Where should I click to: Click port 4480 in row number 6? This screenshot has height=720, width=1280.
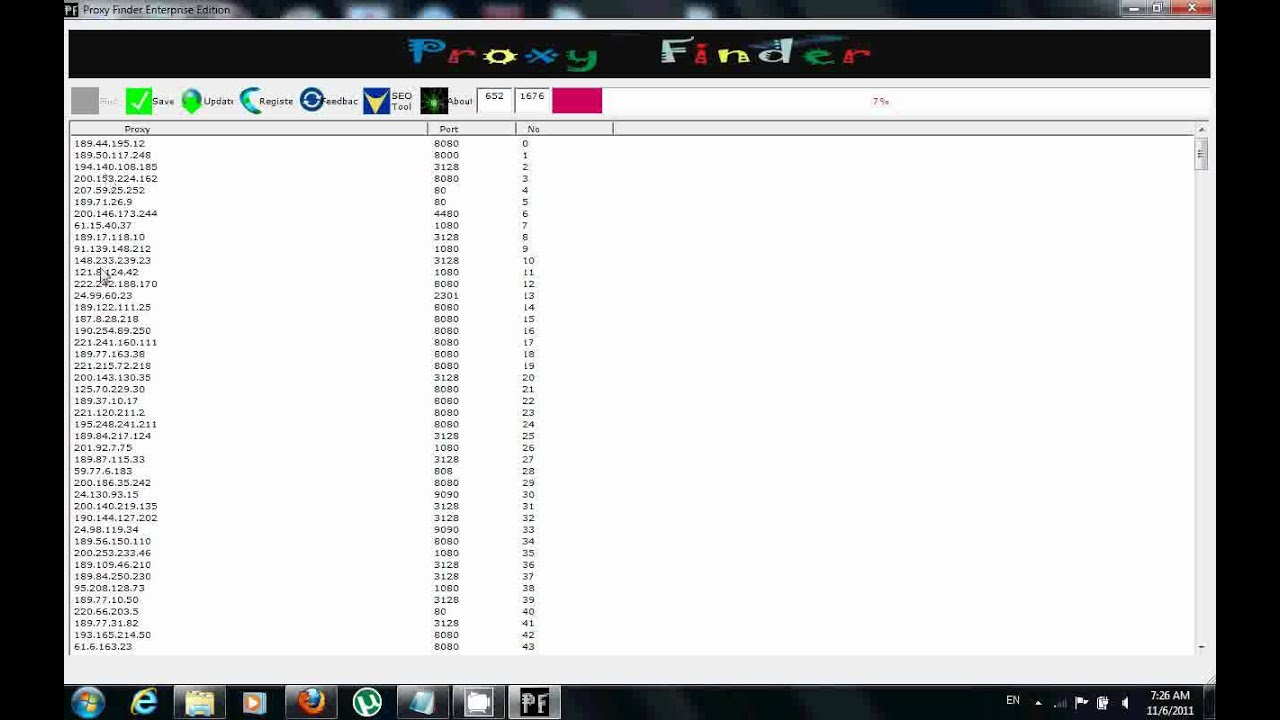446,214
